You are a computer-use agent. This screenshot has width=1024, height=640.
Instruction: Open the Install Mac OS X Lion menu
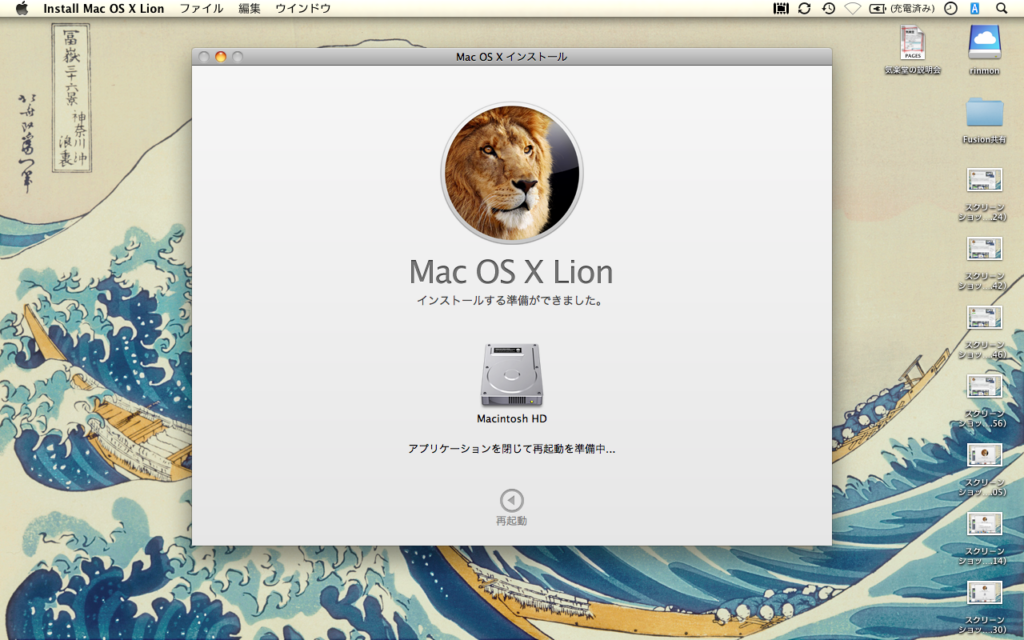(103, 8)
